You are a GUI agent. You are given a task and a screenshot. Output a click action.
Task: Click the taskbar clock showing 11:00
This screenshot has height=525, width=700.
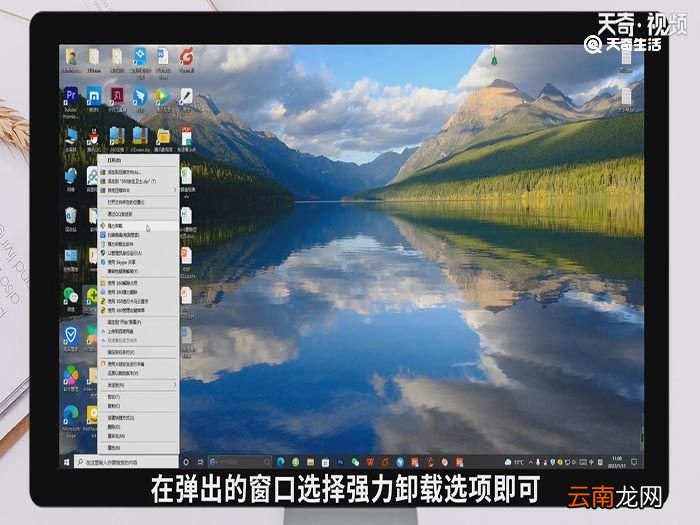pos(617,462)
